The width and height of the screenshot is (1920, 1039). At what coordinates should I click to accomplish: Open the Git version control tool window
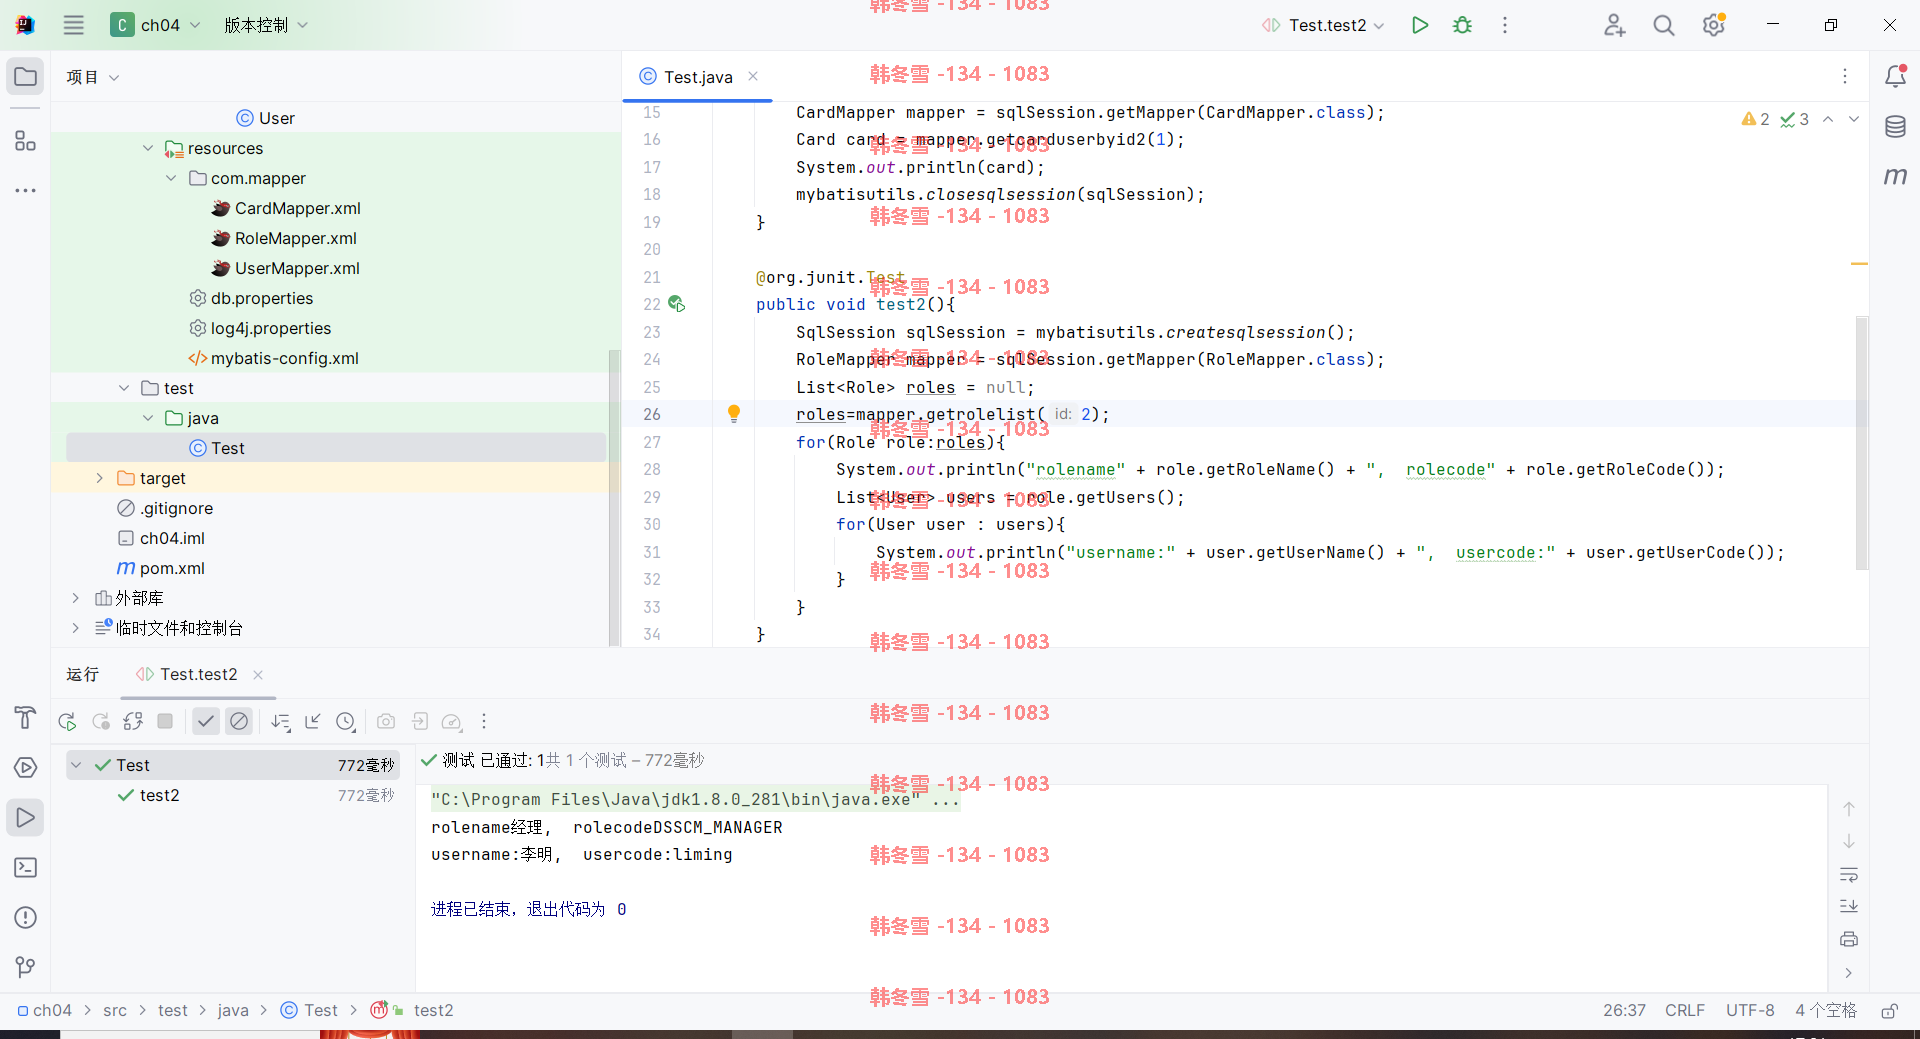pyautogui.click(x=26, y=967)
